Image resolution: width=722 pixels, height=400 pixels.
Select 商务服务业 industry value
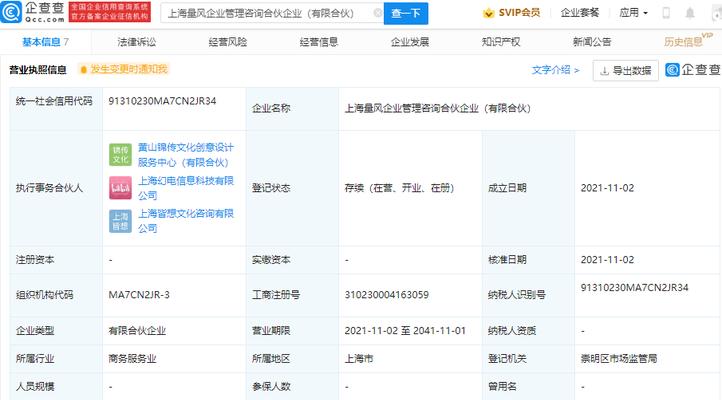pos(132,359)
